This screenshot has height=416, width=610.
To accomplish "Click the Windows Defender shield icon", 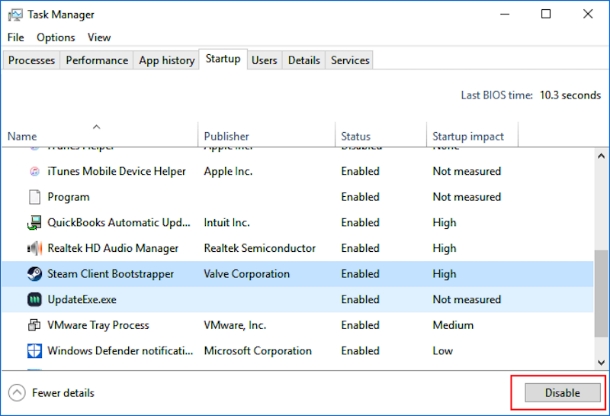I will point(33,351).
